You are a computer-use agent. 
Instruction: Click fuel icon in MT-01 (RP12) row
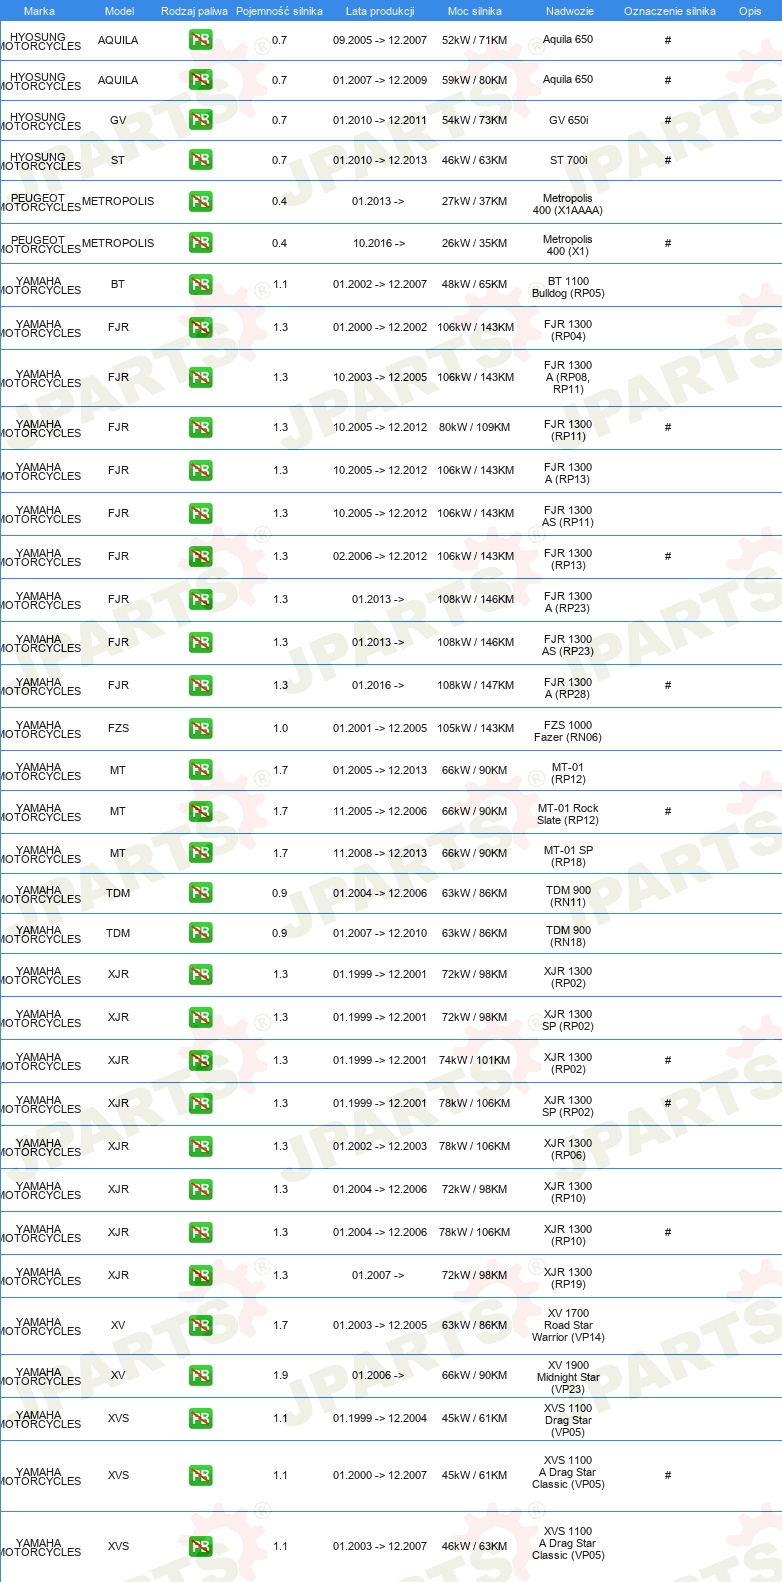(x=201, y=771)
